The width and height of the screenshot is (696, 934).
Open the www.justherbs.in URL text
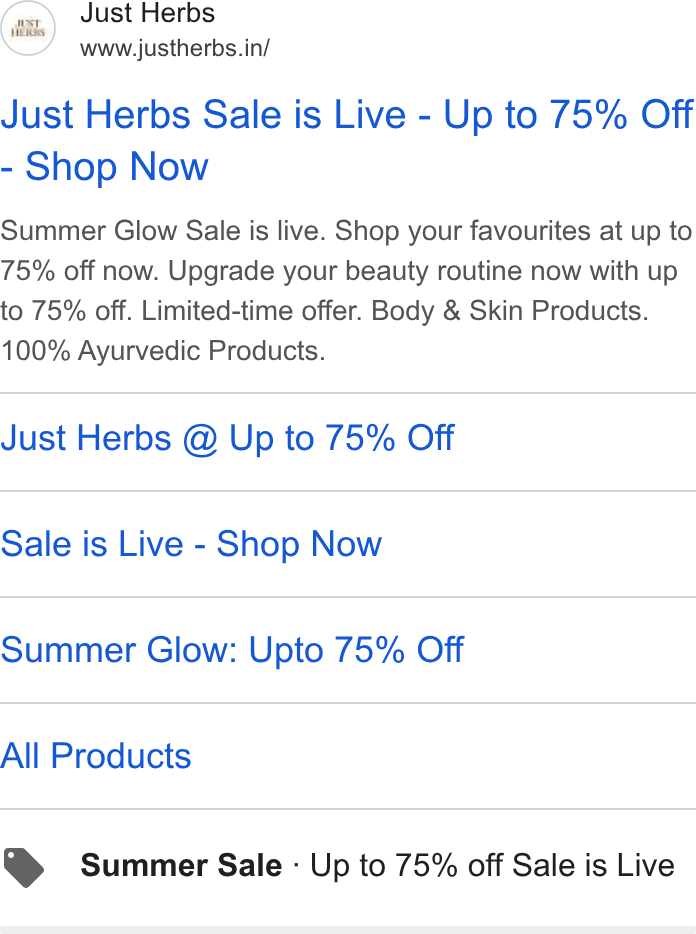click(175, 48)
